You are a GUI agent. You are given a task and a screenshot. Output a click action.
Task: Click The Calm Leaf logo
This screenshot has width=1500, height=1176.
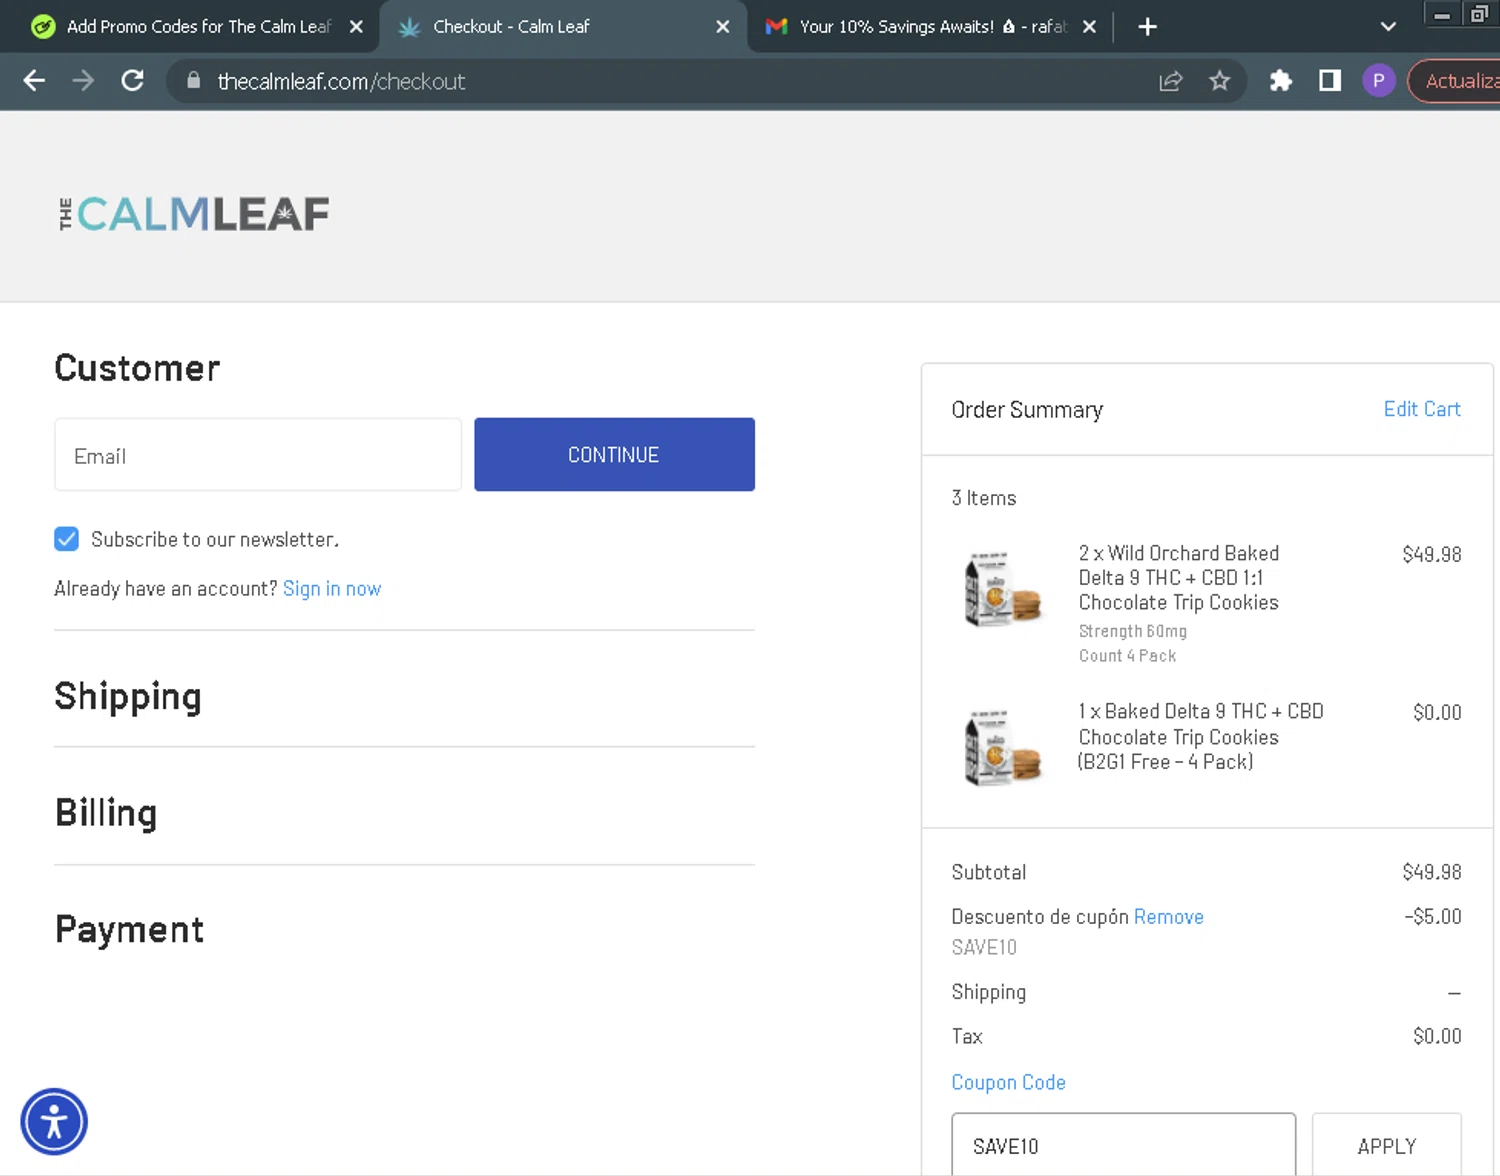point(193,213)
